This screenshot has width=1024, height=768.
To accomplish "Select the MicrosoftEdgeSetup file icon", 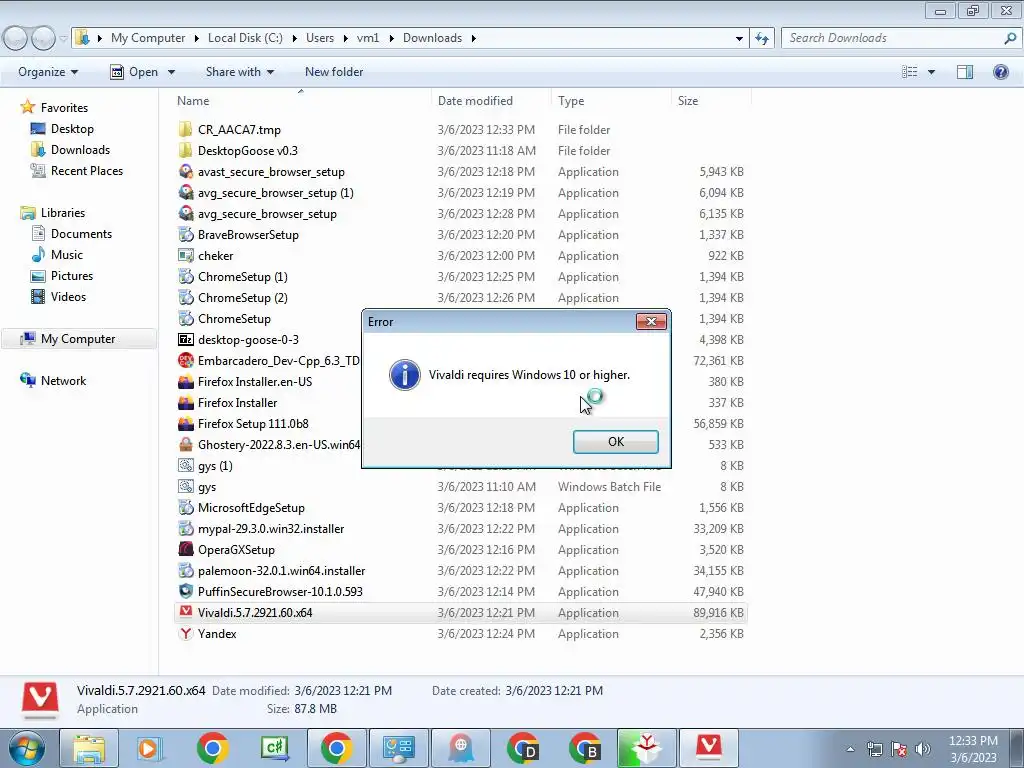I will (x=186, y=507).
